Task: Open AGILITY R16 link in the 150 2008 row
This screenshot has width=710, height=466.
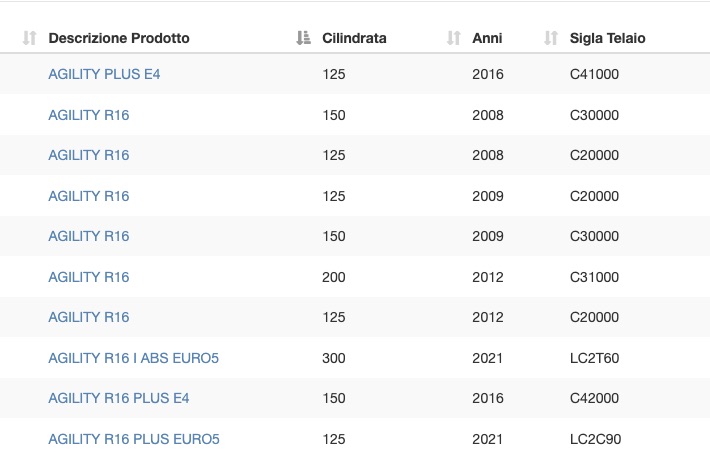Action: coord(89,115)
